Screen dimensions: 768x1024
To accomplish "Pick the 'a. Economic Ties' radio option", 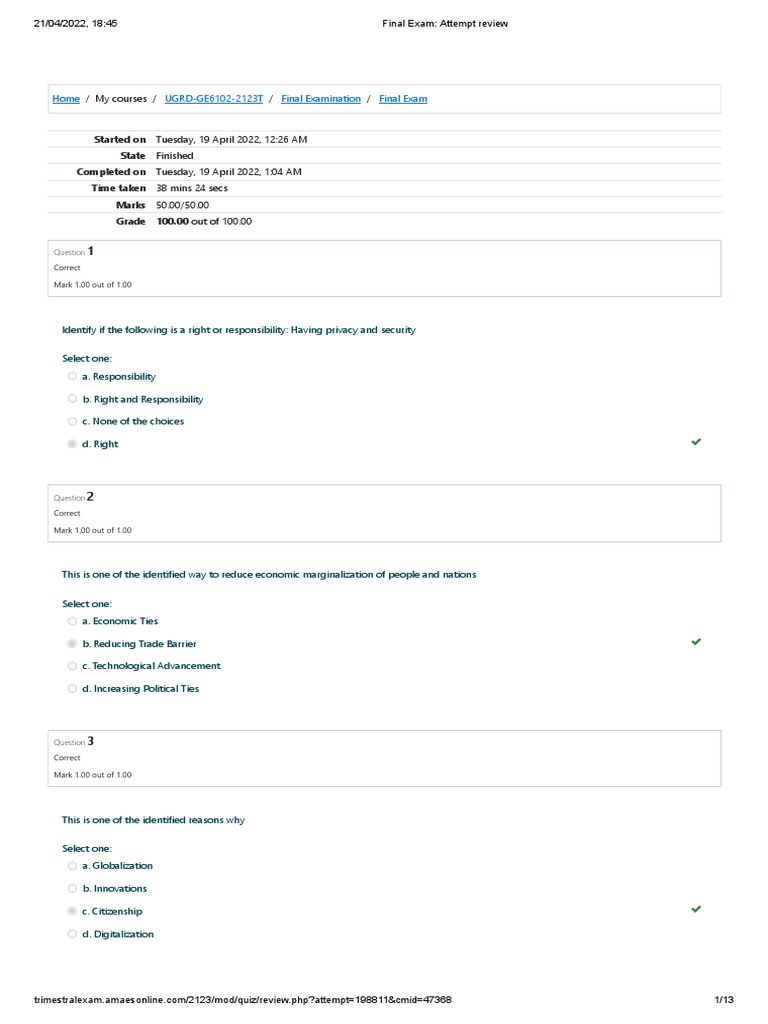I will coord(72,621).
